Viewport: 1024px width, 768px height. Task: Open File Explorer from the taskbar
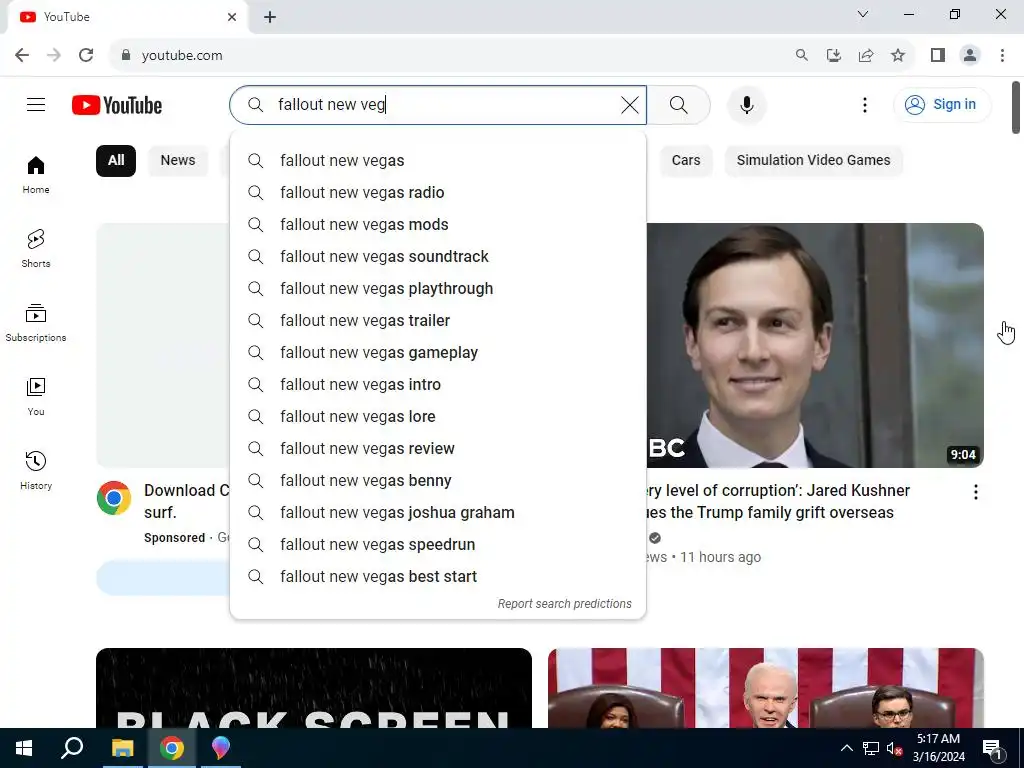point(122,748)
